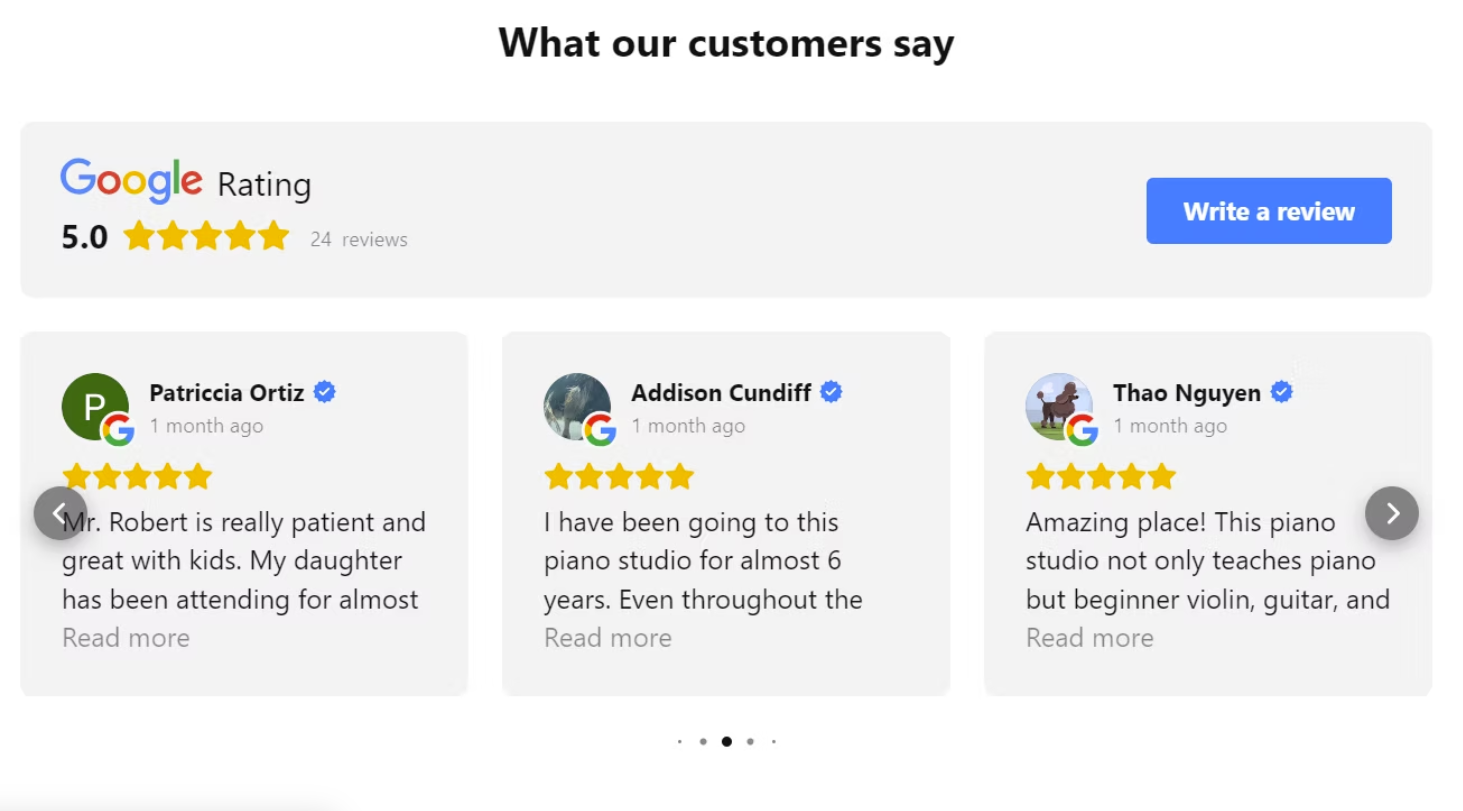Click Addison Cundiff's profile picture

coord(577,406)
